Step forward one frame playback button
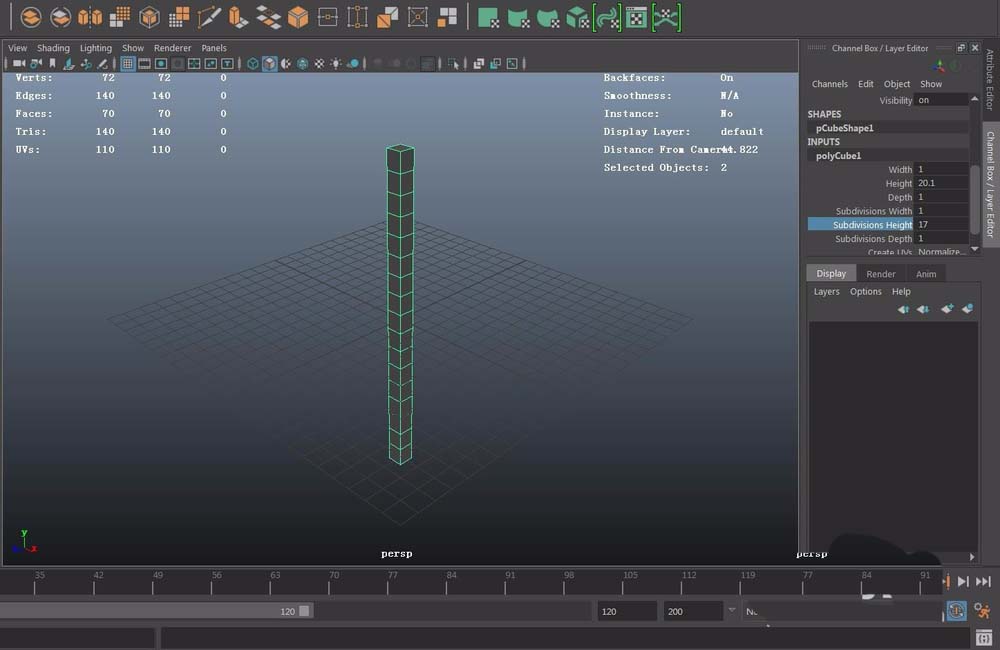Screen dimensions: 1000x650 (x=963, y=581)
